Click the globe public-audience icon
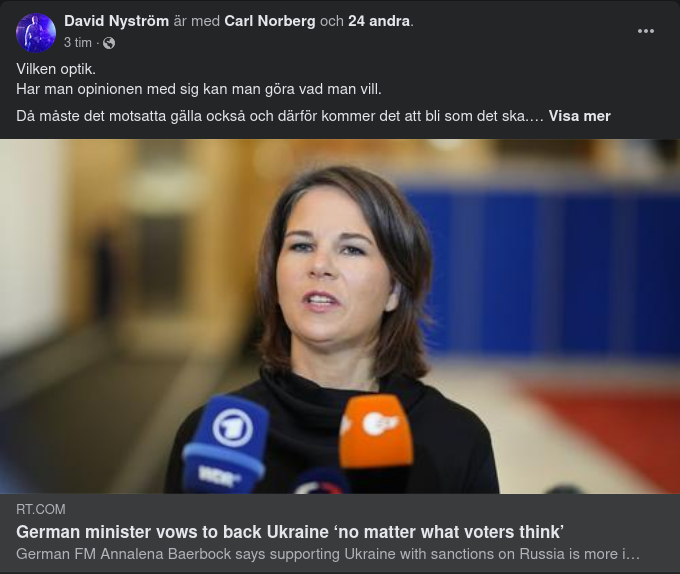This screenshot has width=680, height=574. 109,43
